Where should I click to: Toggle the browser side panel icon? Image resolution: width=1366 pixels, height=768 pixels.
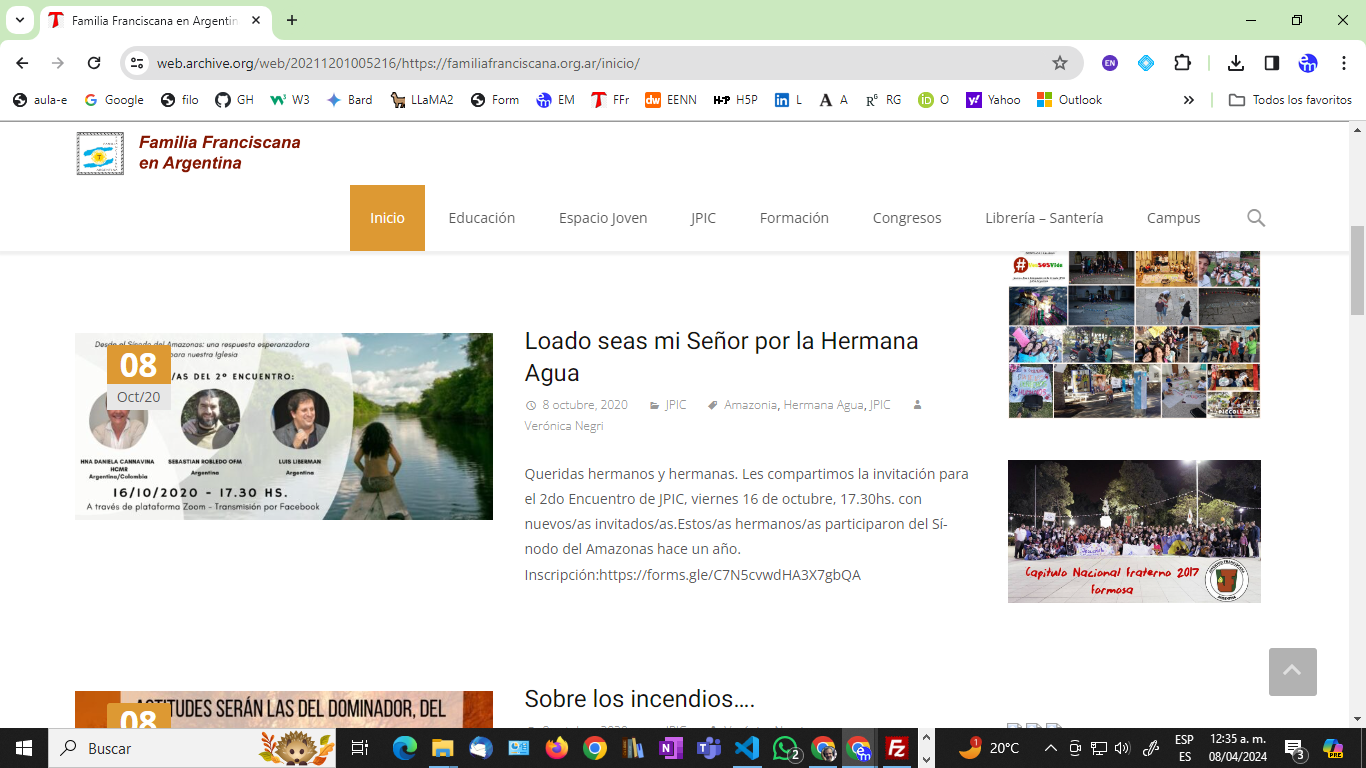[1272, 63]
